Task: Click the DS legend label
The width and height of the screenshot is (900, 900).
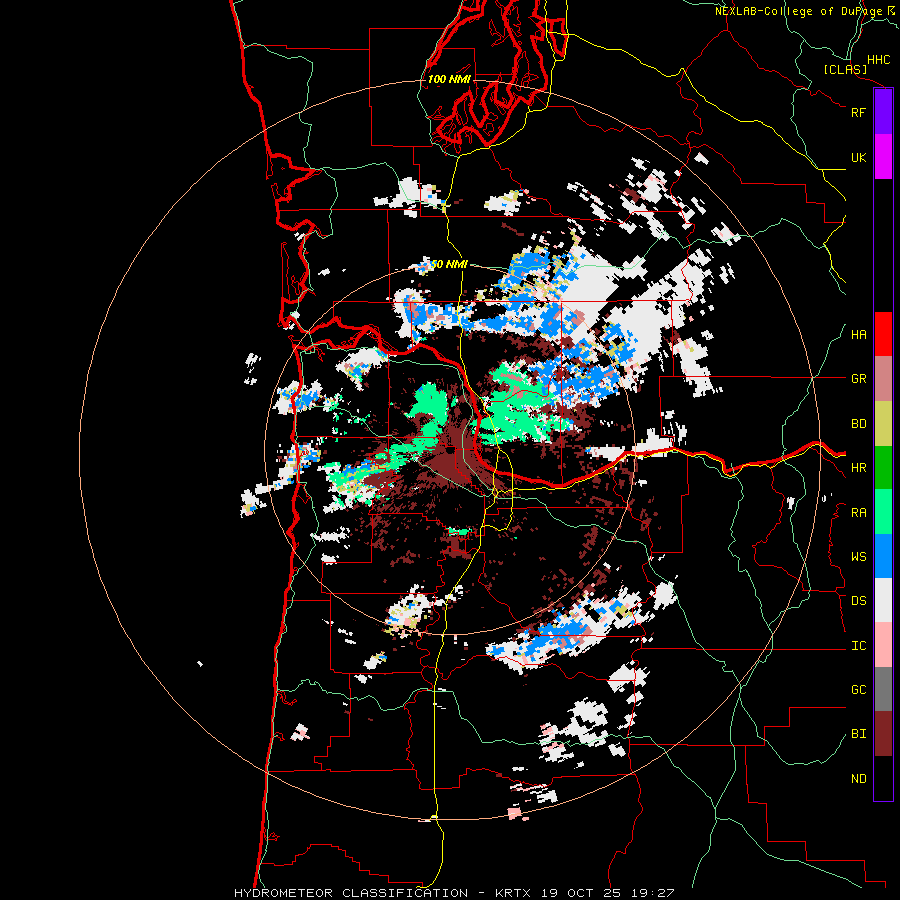Action: (858, 601)
